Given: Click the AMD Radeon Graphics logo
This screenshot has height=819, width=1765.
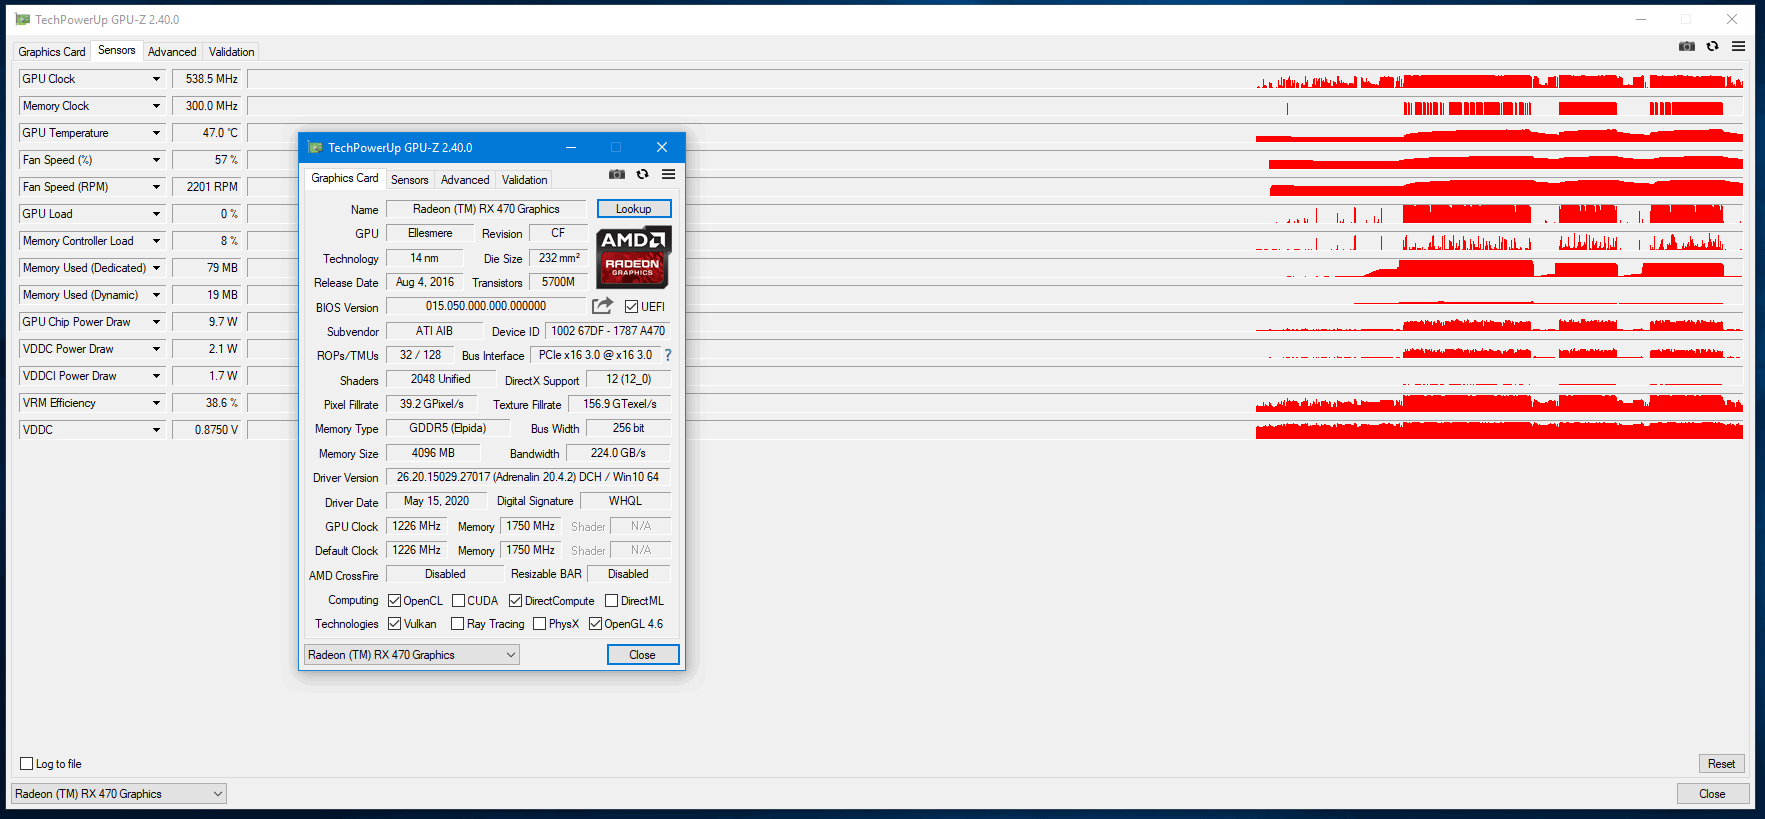Looking at the screenshot, I should click(634, 257).
